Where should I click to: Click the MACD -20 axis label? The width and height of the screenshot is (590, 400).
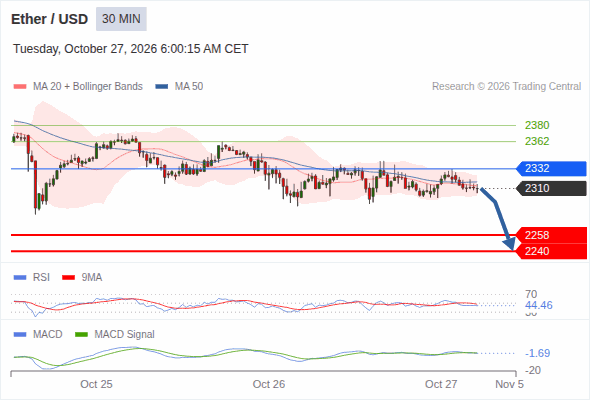(x=533, y=370)
